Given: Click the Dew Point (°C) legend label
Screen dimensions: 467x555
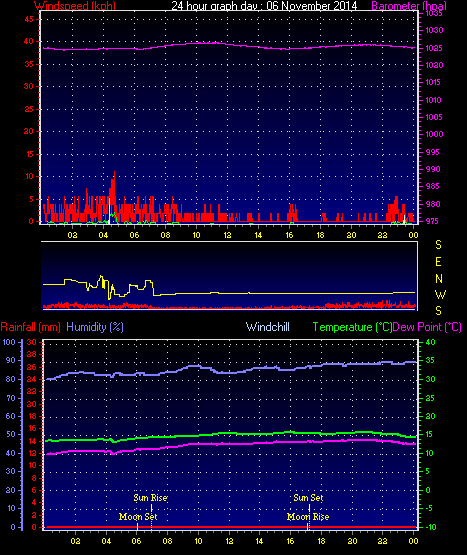Looking at the screenshot, I should (x=427, y=327).
